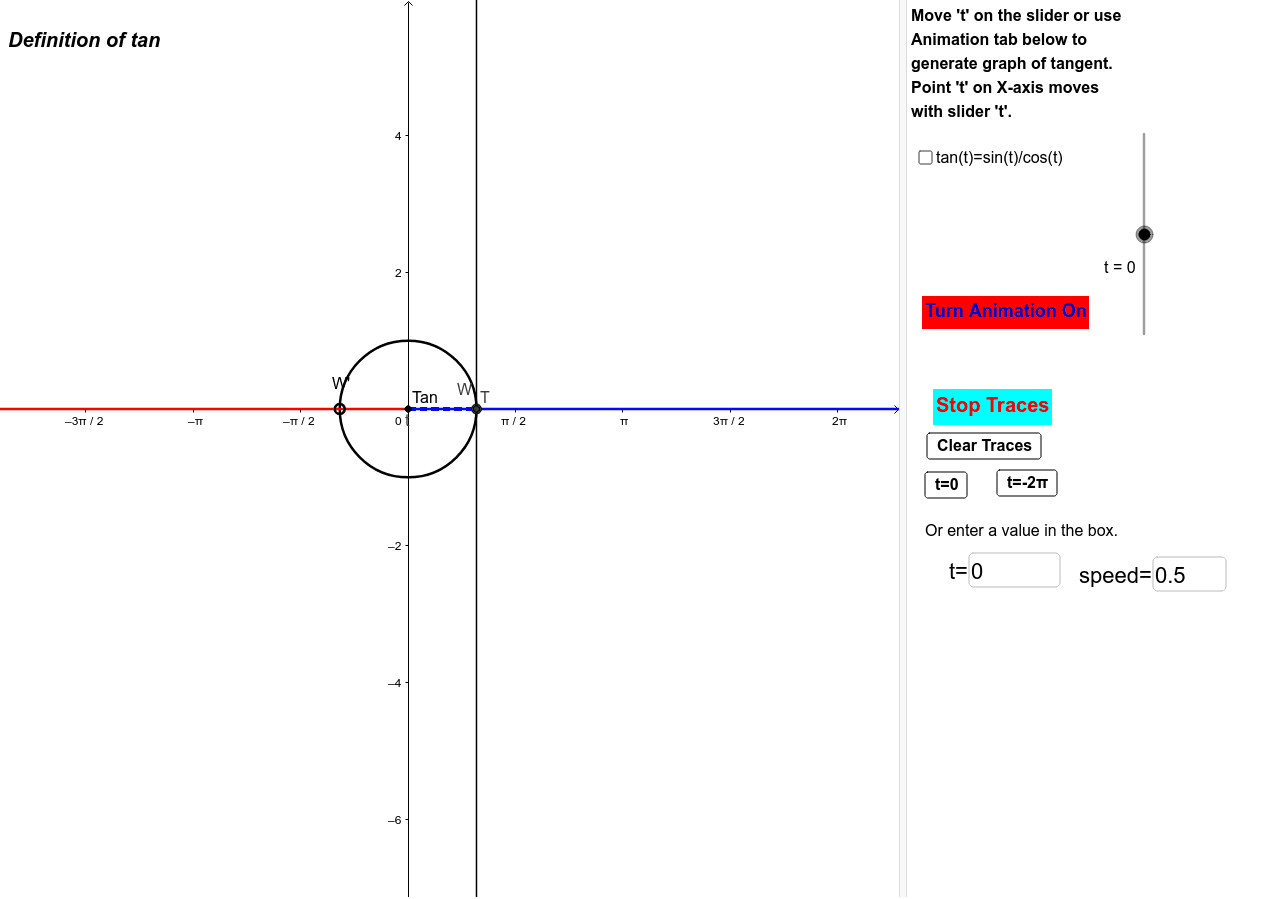
Task: Select the red portion of the x-axis
Action: pos(200,408)
